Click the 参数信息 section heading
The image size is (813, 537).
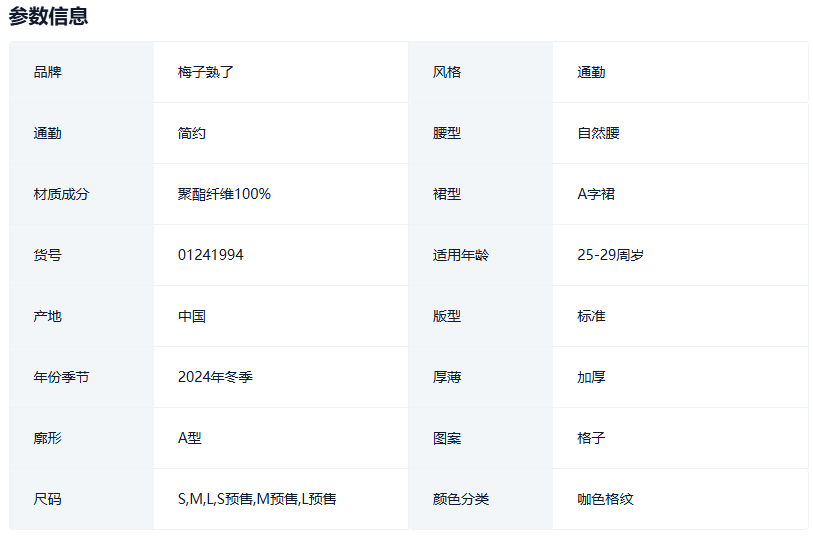48,16
